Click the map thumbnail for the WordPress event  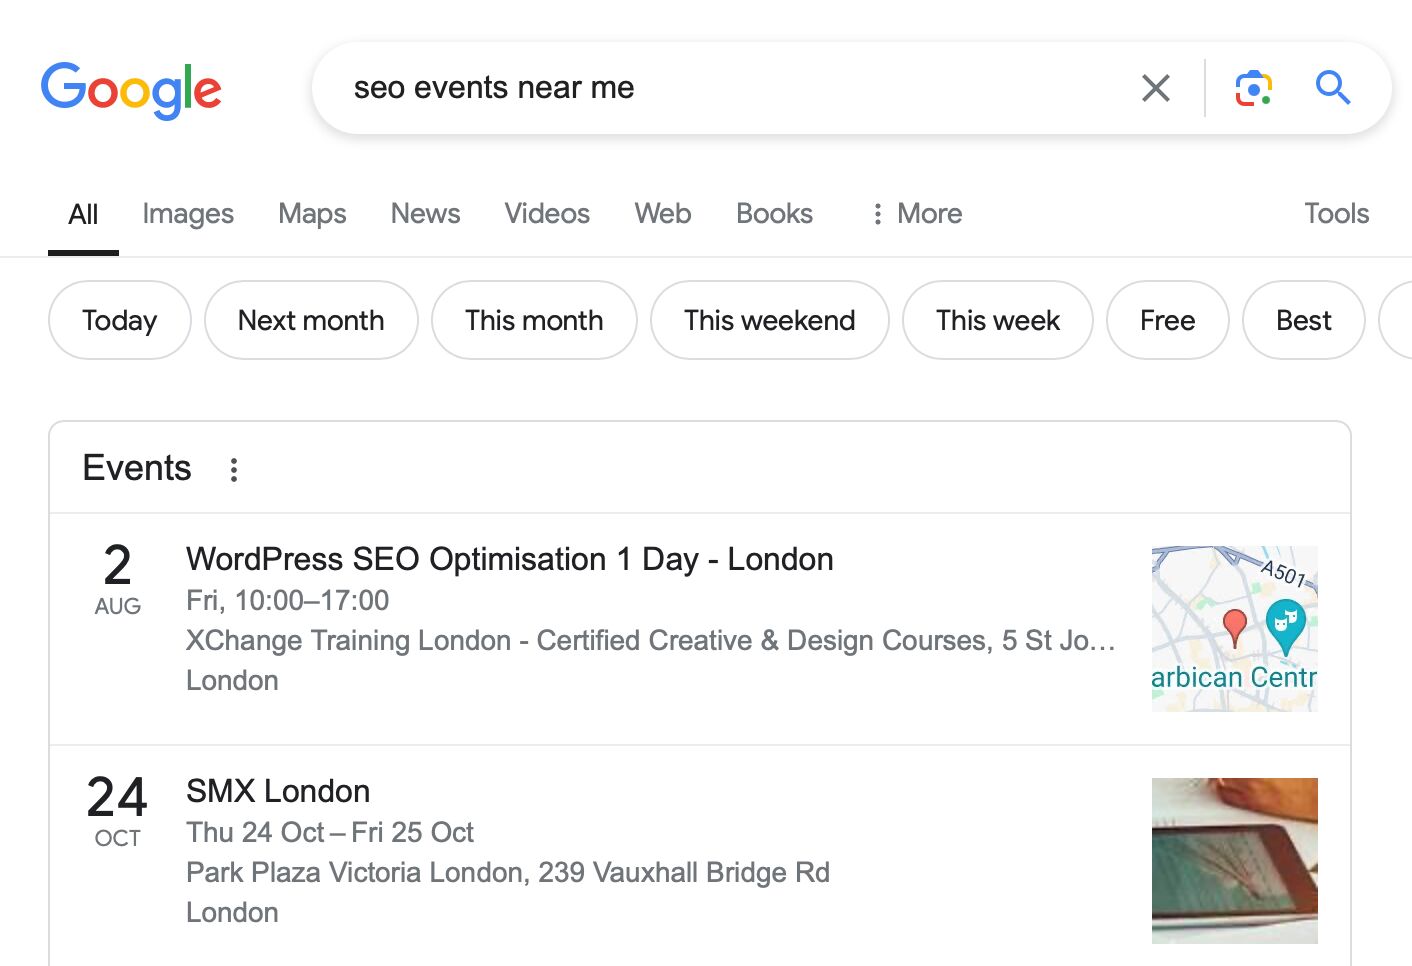(x=1234, y=628)
